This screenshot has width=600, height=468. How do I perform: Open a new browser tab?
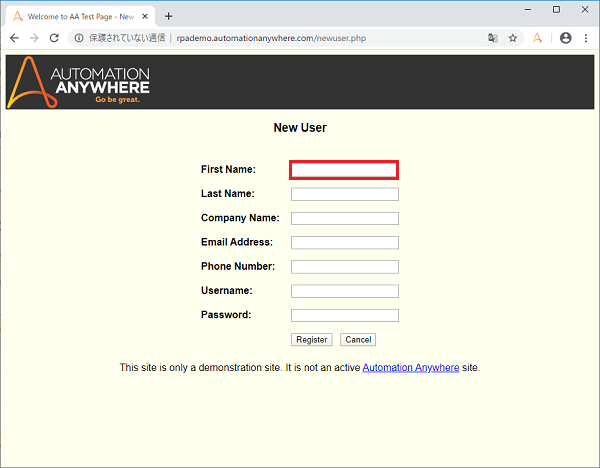click(x=168, y=16)
